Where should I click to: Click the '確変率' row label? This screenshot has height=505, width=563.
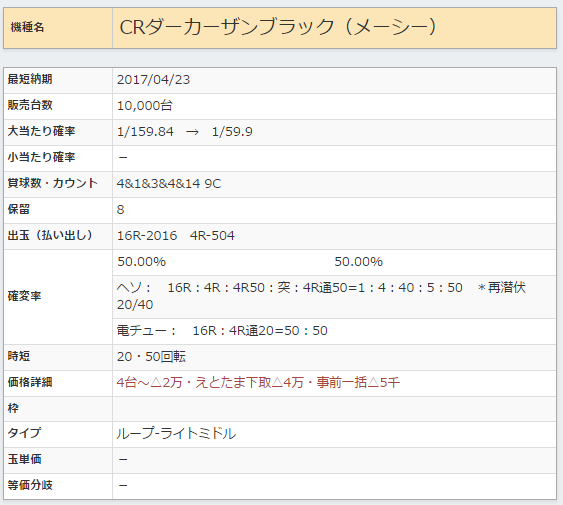[x=24, y=296]
